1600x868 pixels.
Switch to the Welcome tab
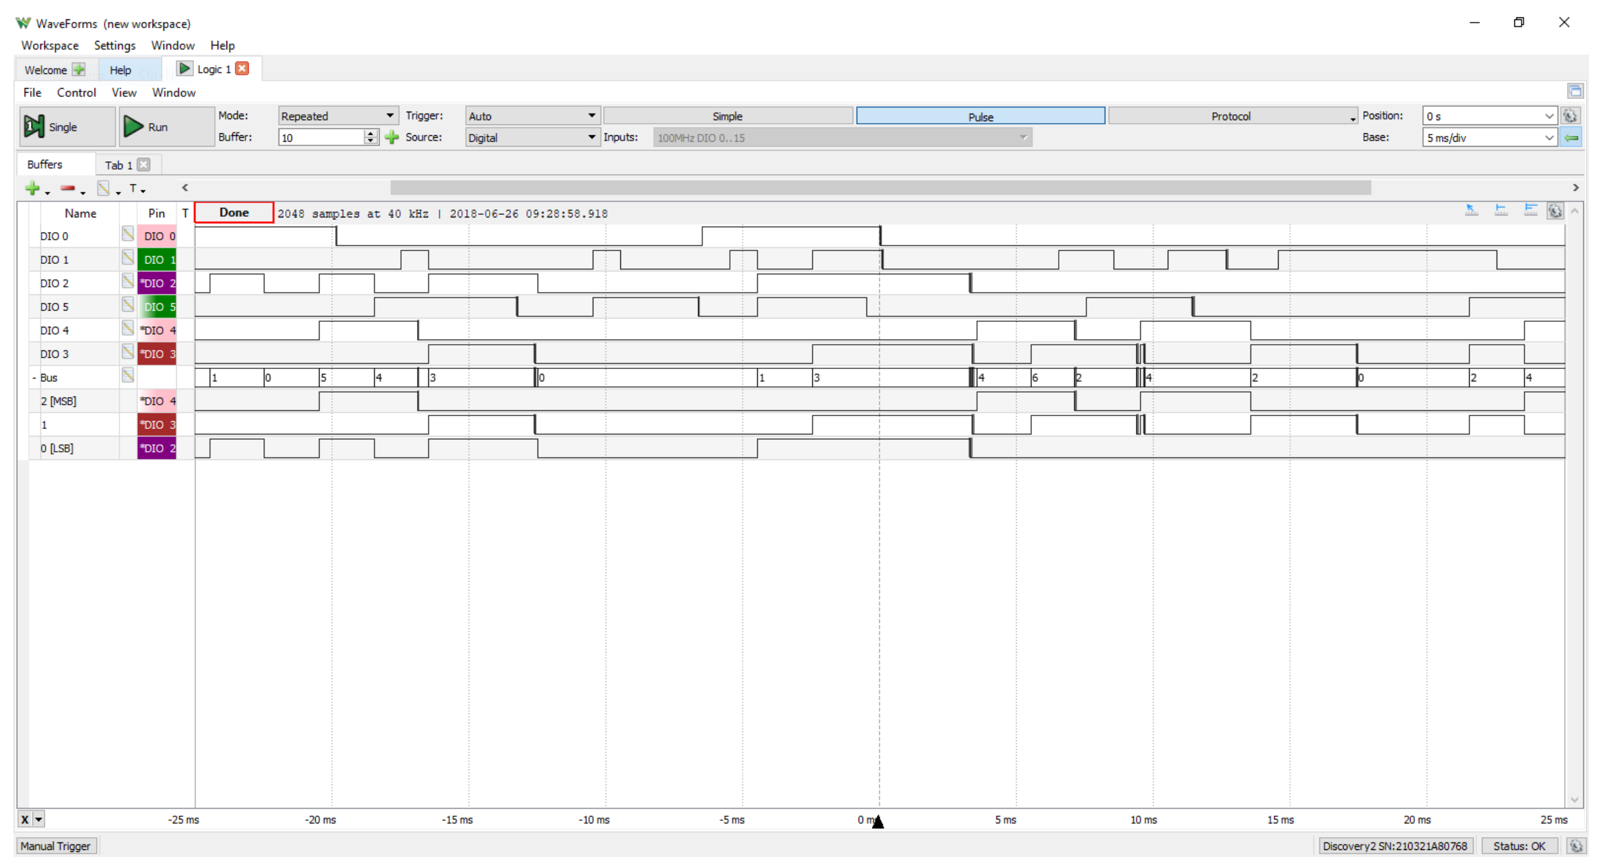pos(46,70)
